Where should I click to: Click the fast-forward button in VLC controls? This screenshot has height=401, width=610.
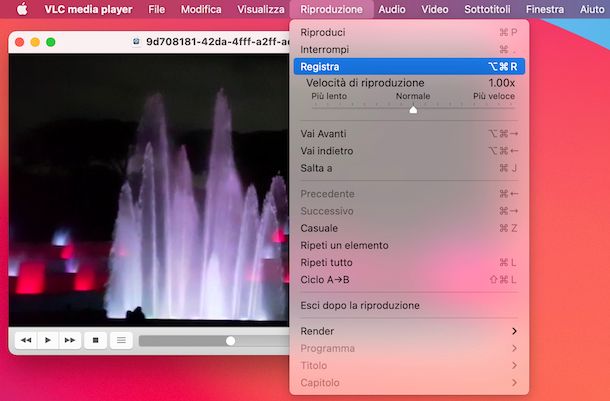coord(70,340)
